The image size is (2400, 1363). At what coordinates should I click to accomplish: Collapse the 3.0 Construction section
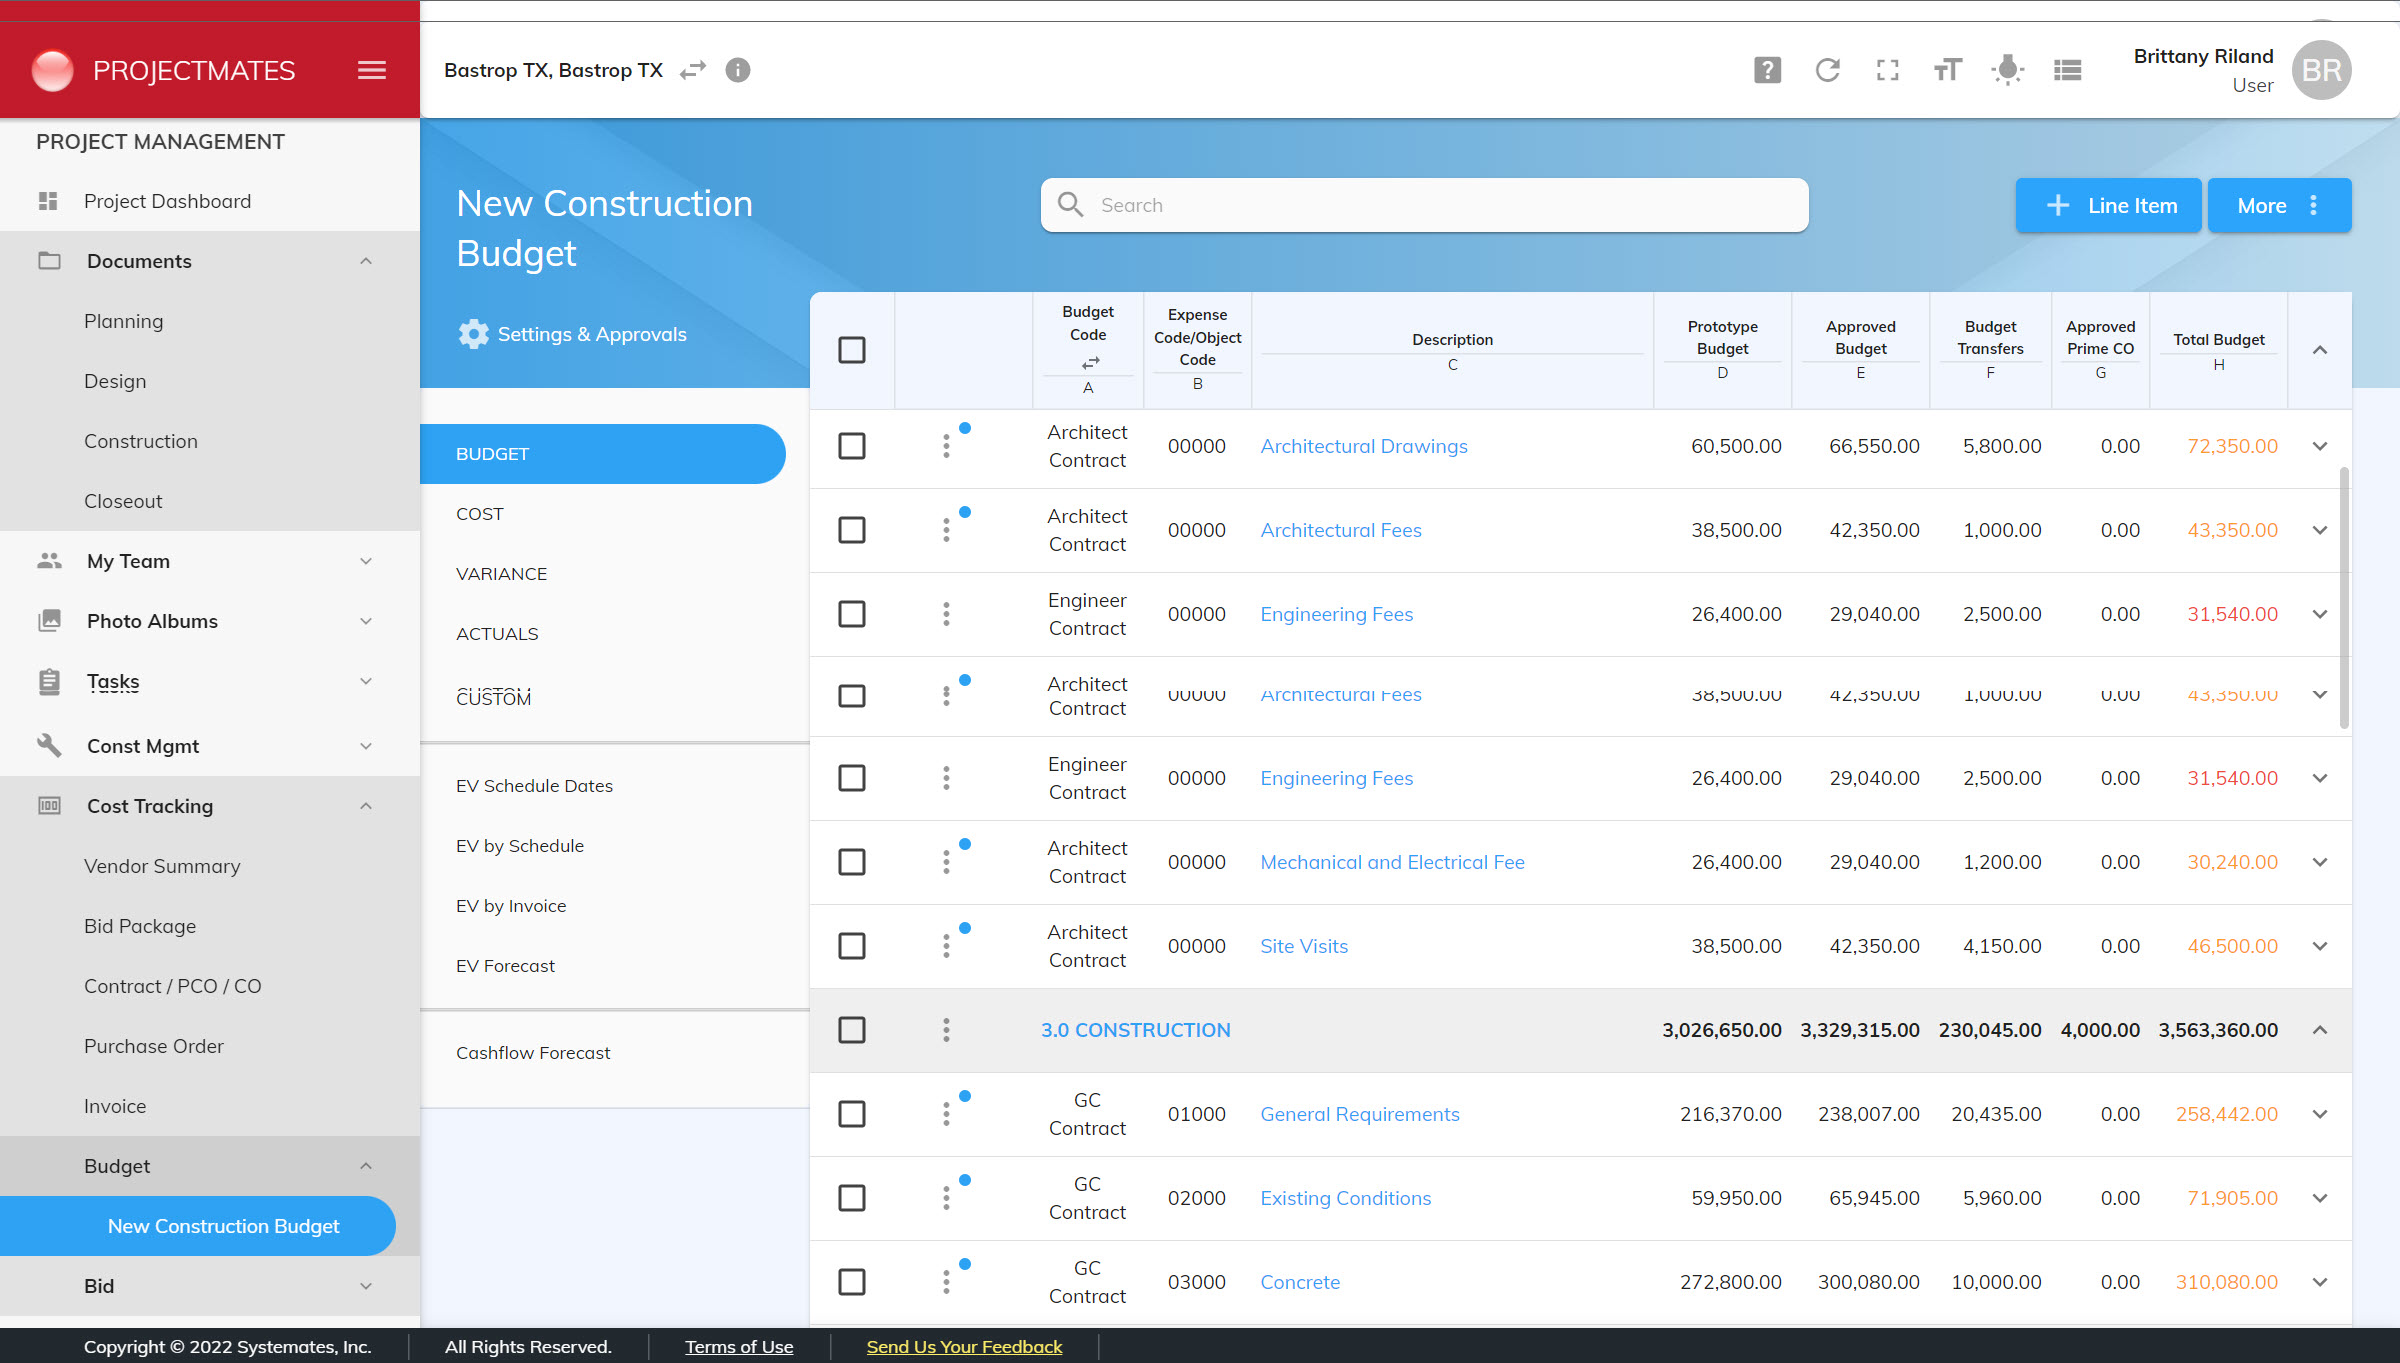click(2320, 1030)
